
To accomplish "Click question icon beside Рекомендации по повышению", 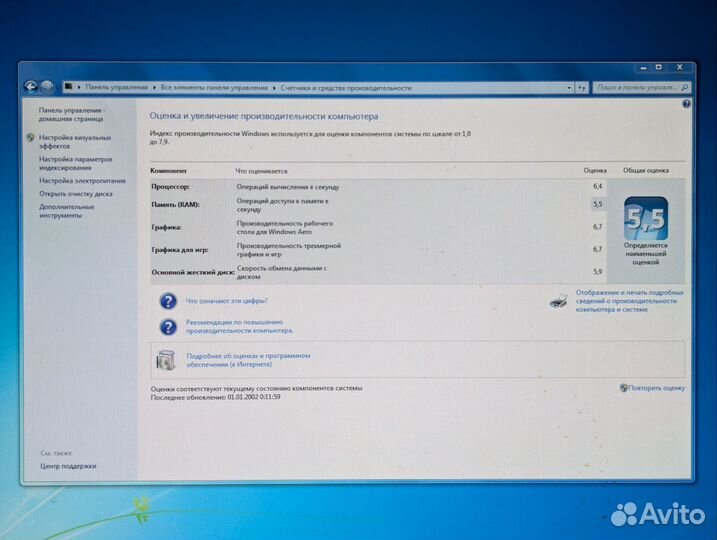I will coord(168,326).
